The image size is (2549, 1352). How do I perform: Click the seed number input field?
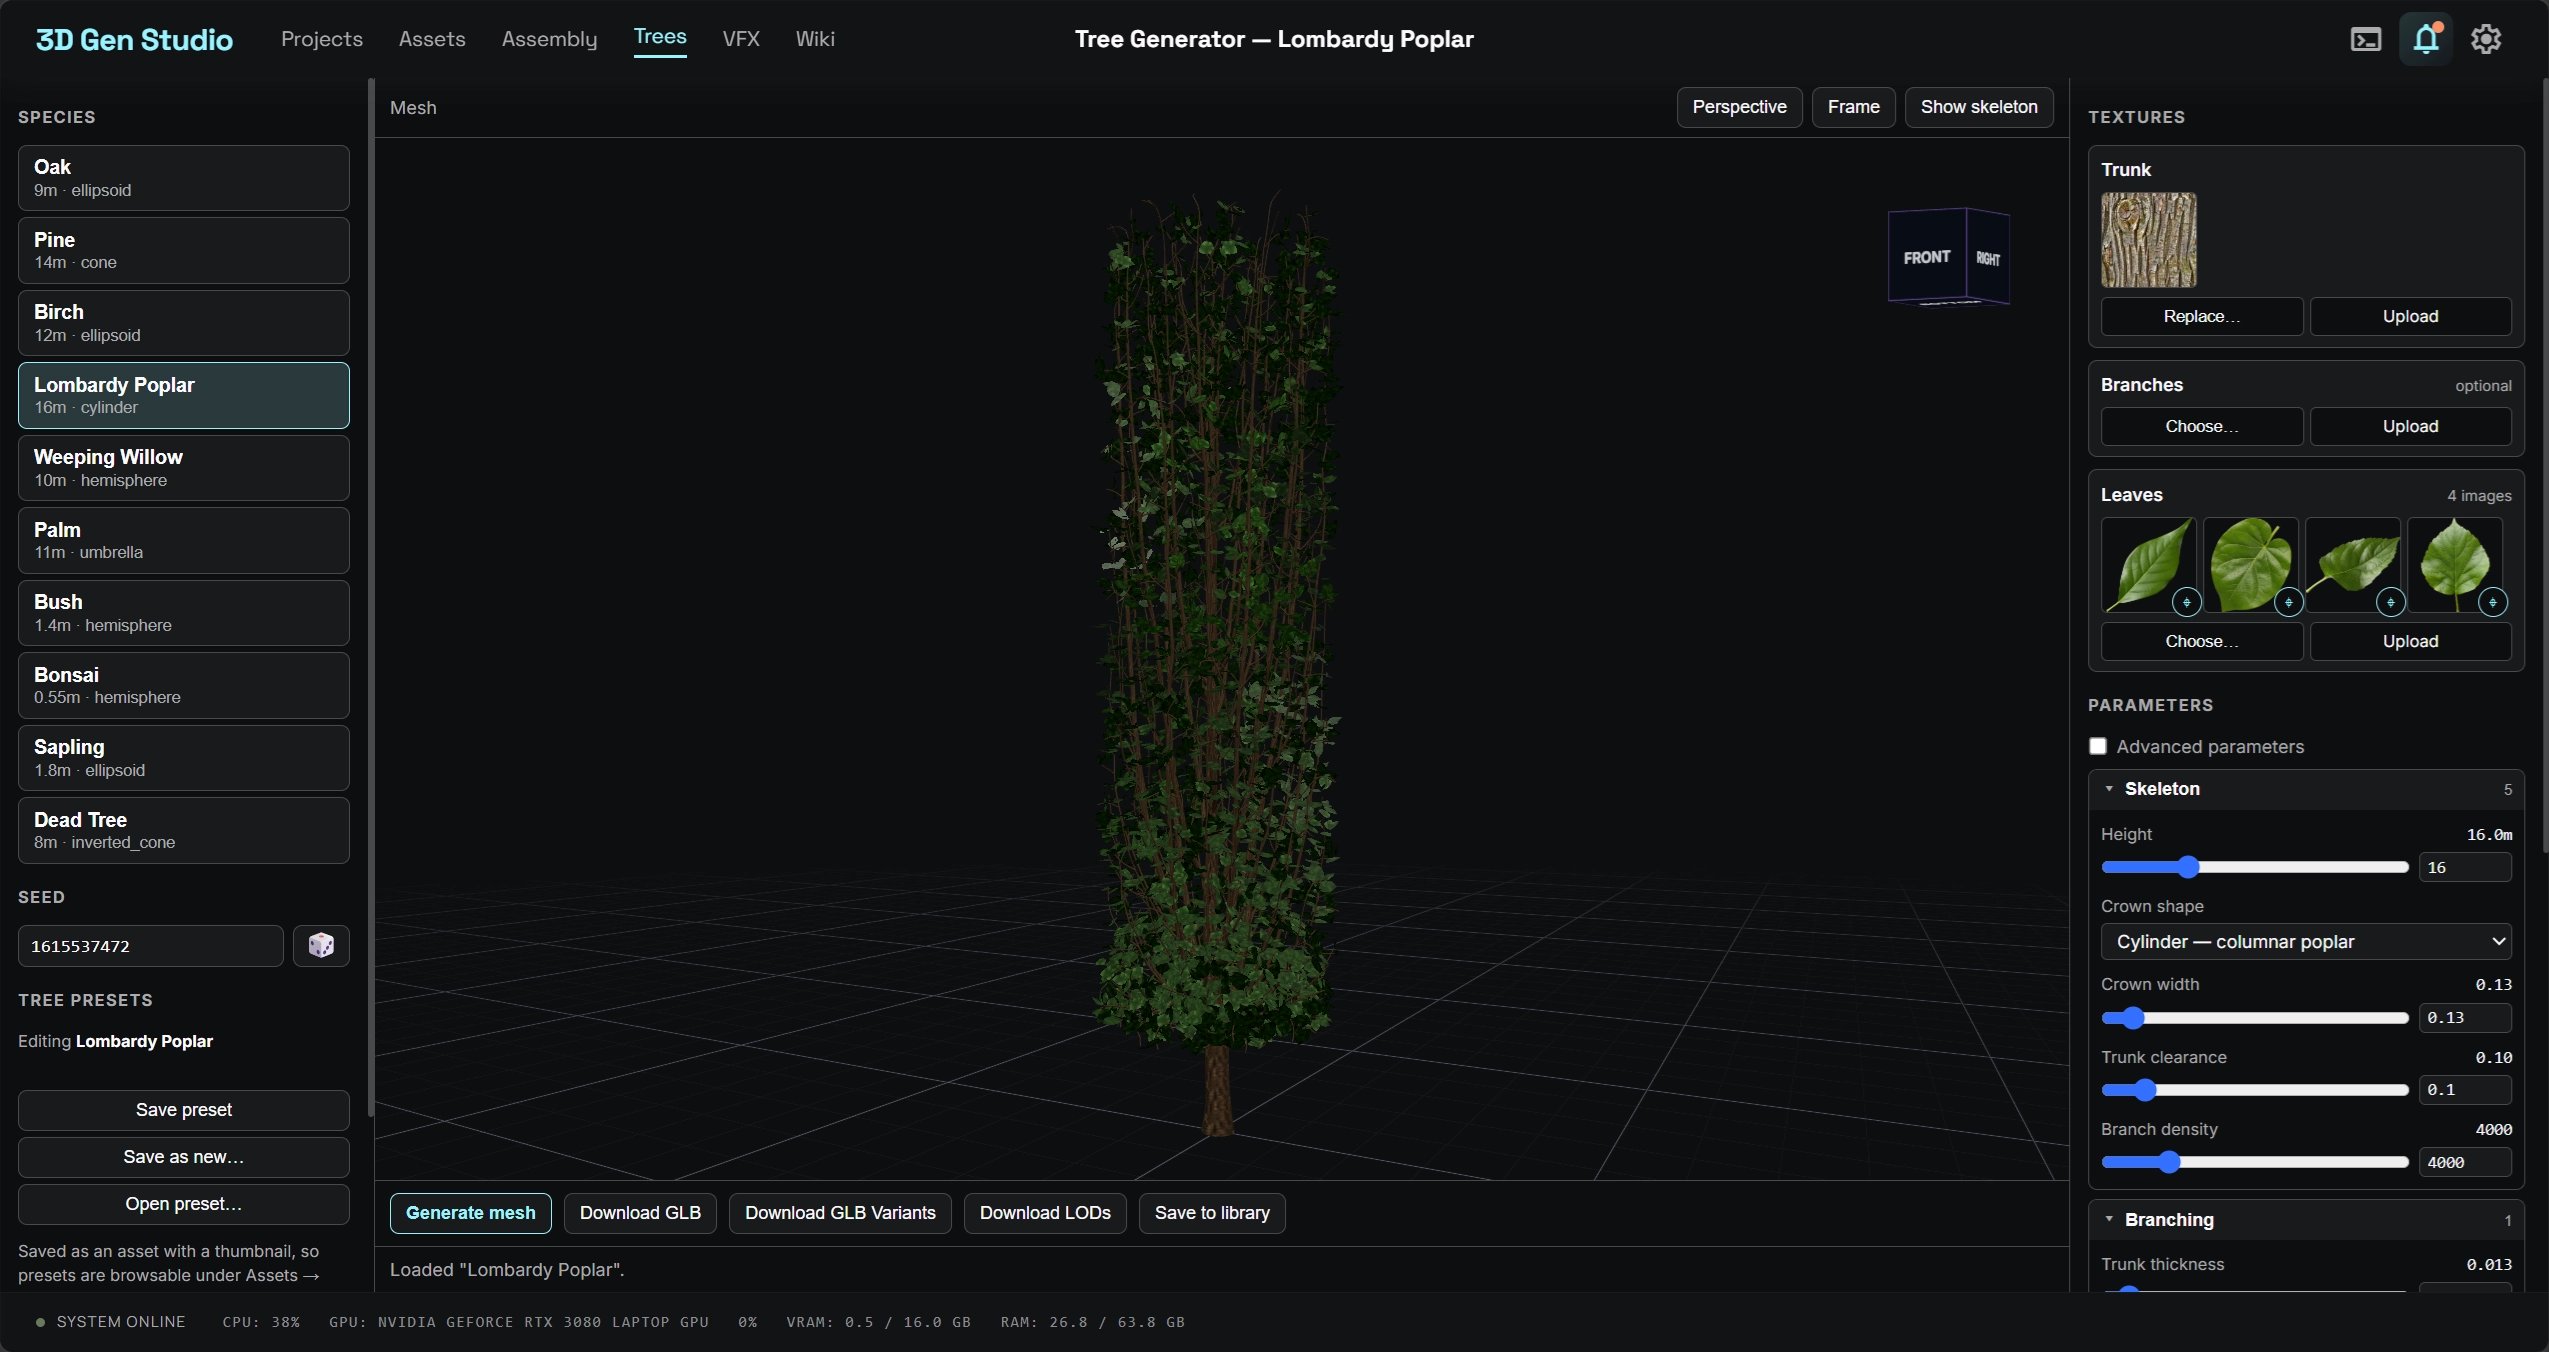(151, 946)
